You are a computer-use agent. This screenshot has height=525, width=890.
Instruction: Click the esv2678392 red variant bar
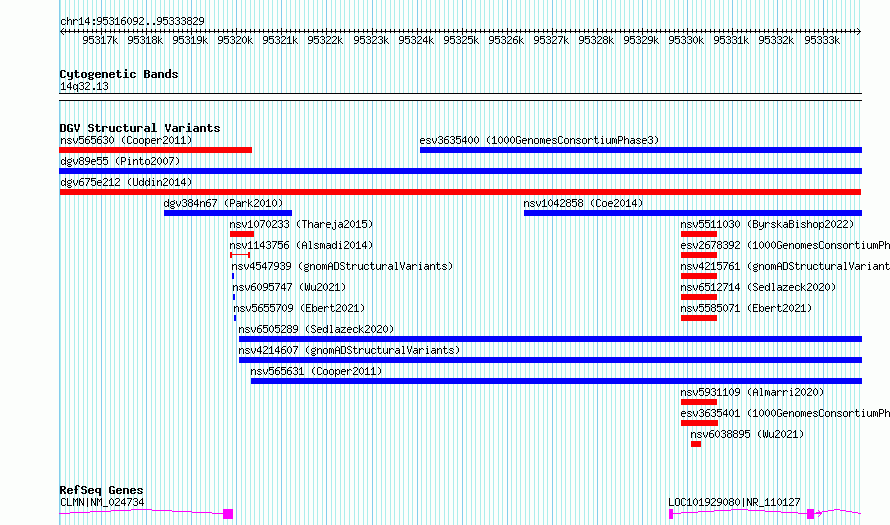699,255
